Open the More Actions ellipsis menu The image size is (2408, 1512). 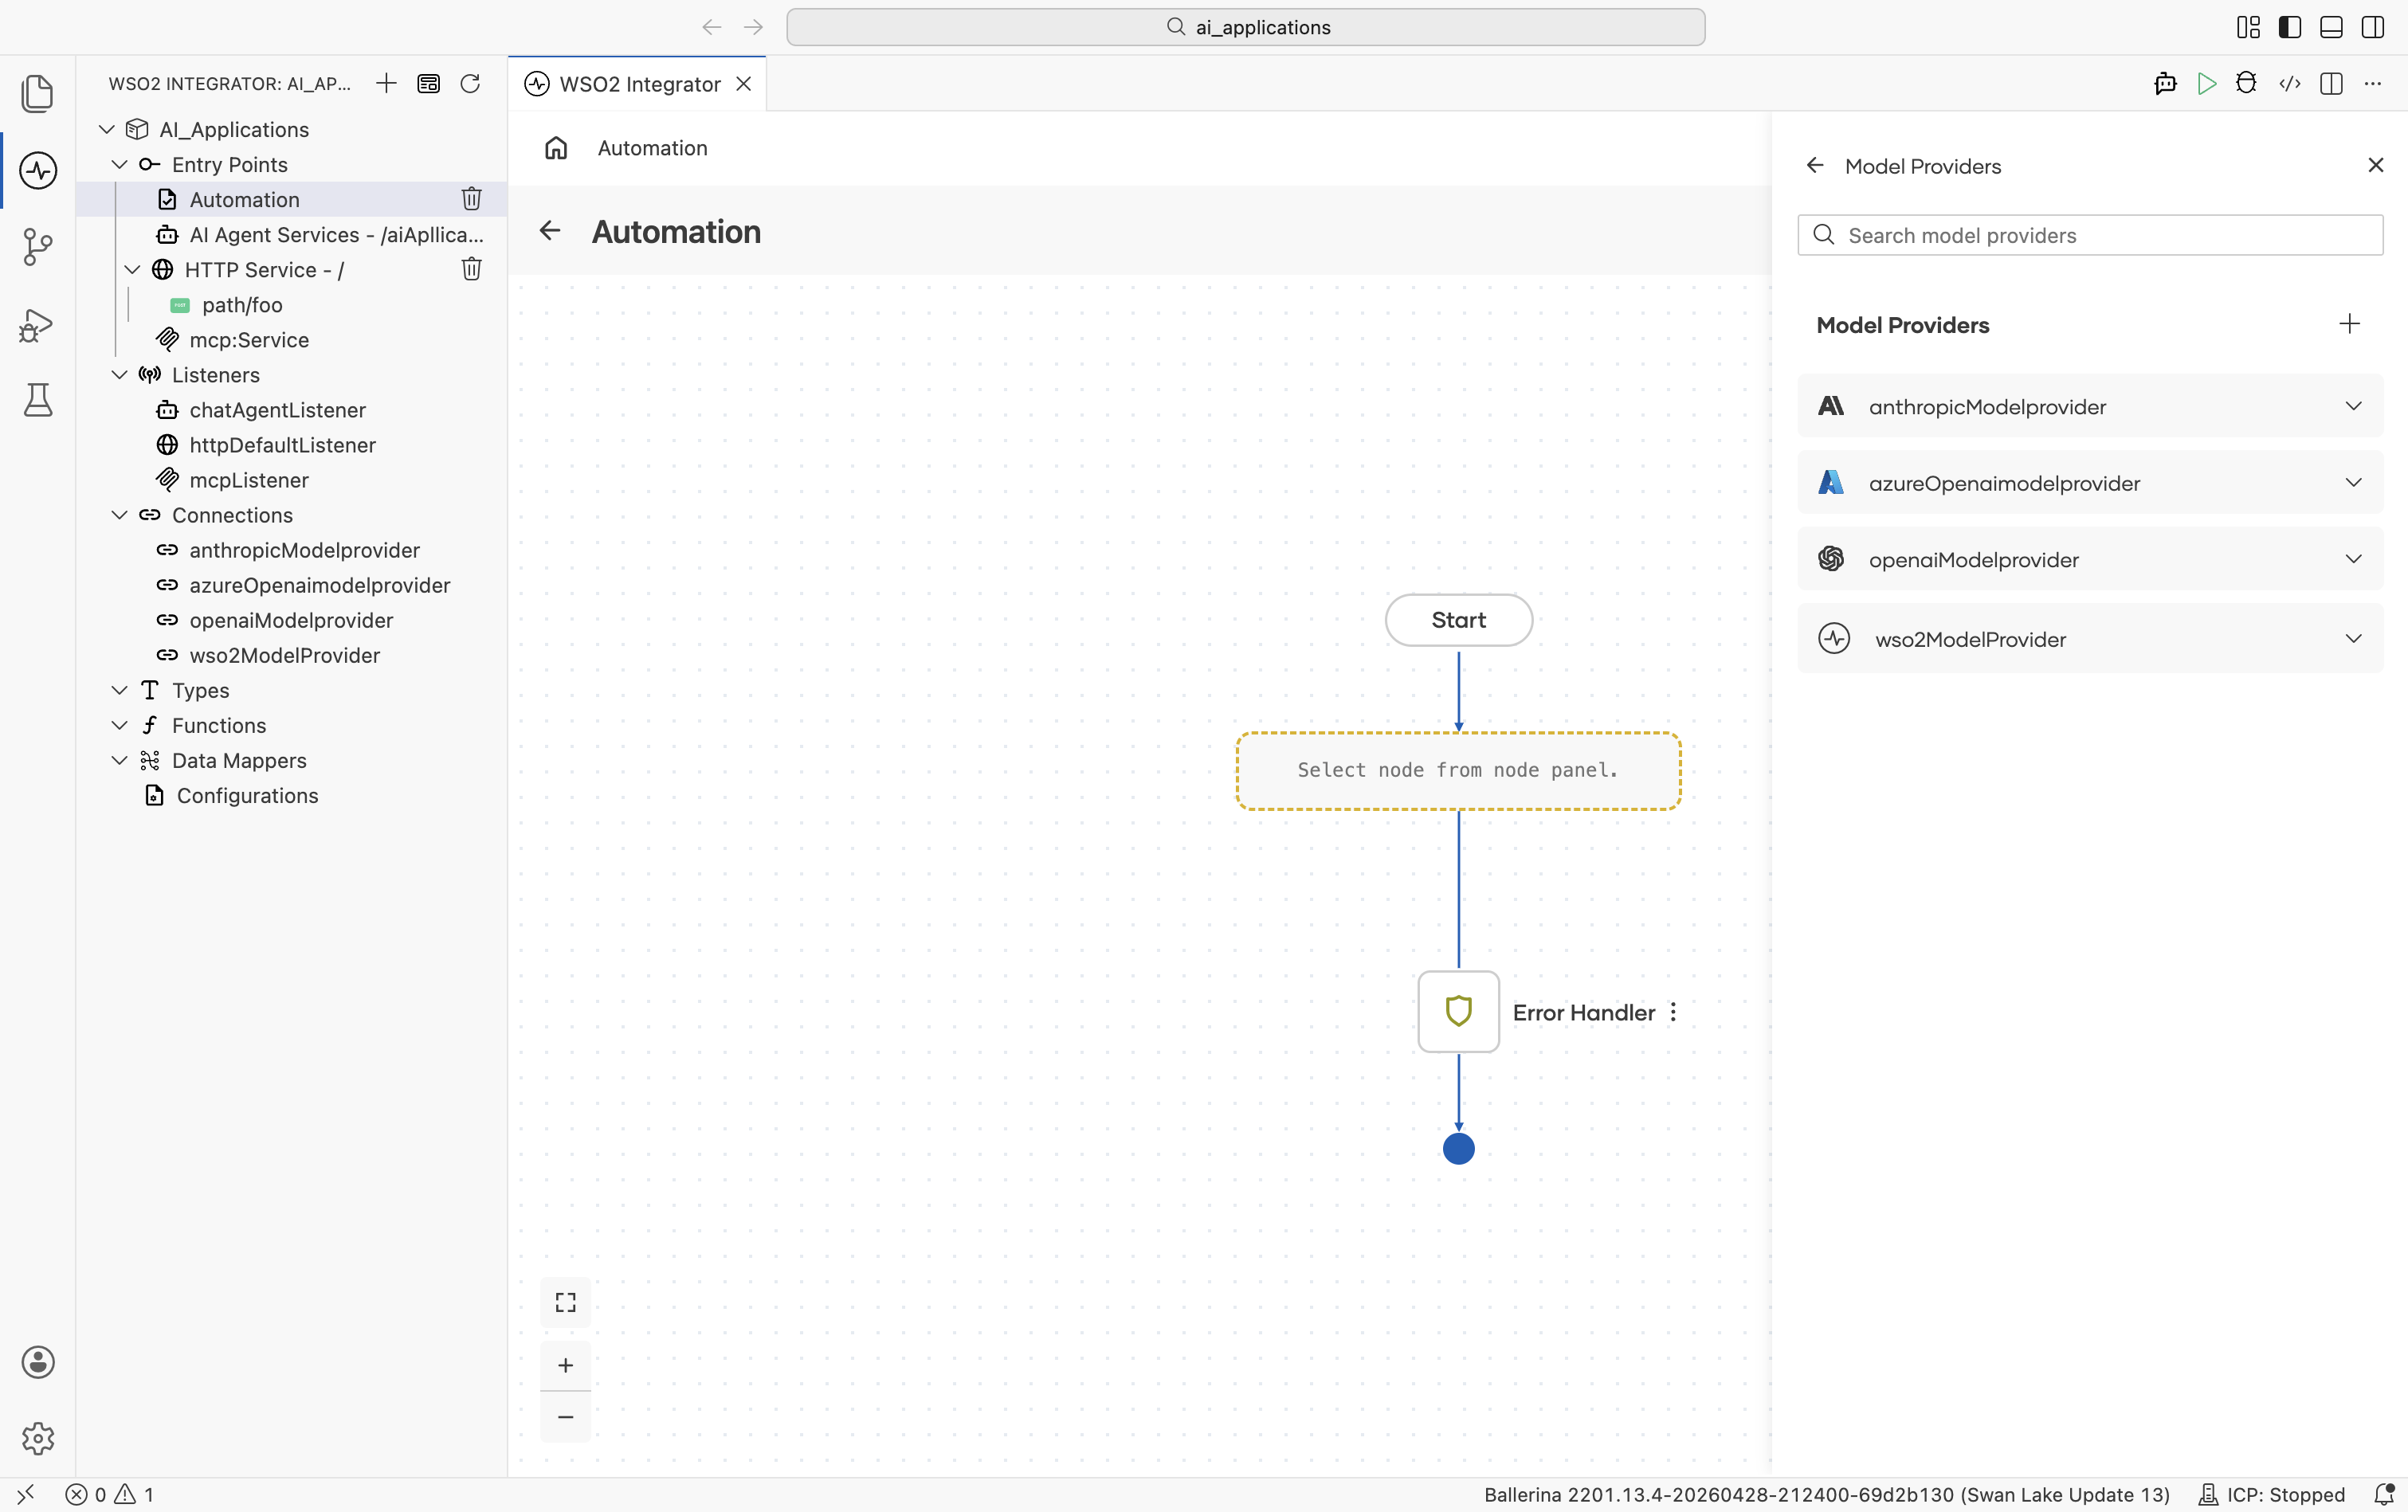pyautogui.click(x=2373, y=83)
